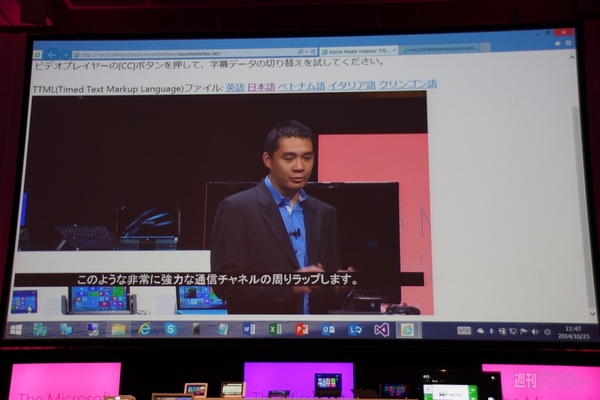Go back with the browser Back arrow
Image resolution: width=600 pixels, height=400 pixels.
click(x=52, y=55)
